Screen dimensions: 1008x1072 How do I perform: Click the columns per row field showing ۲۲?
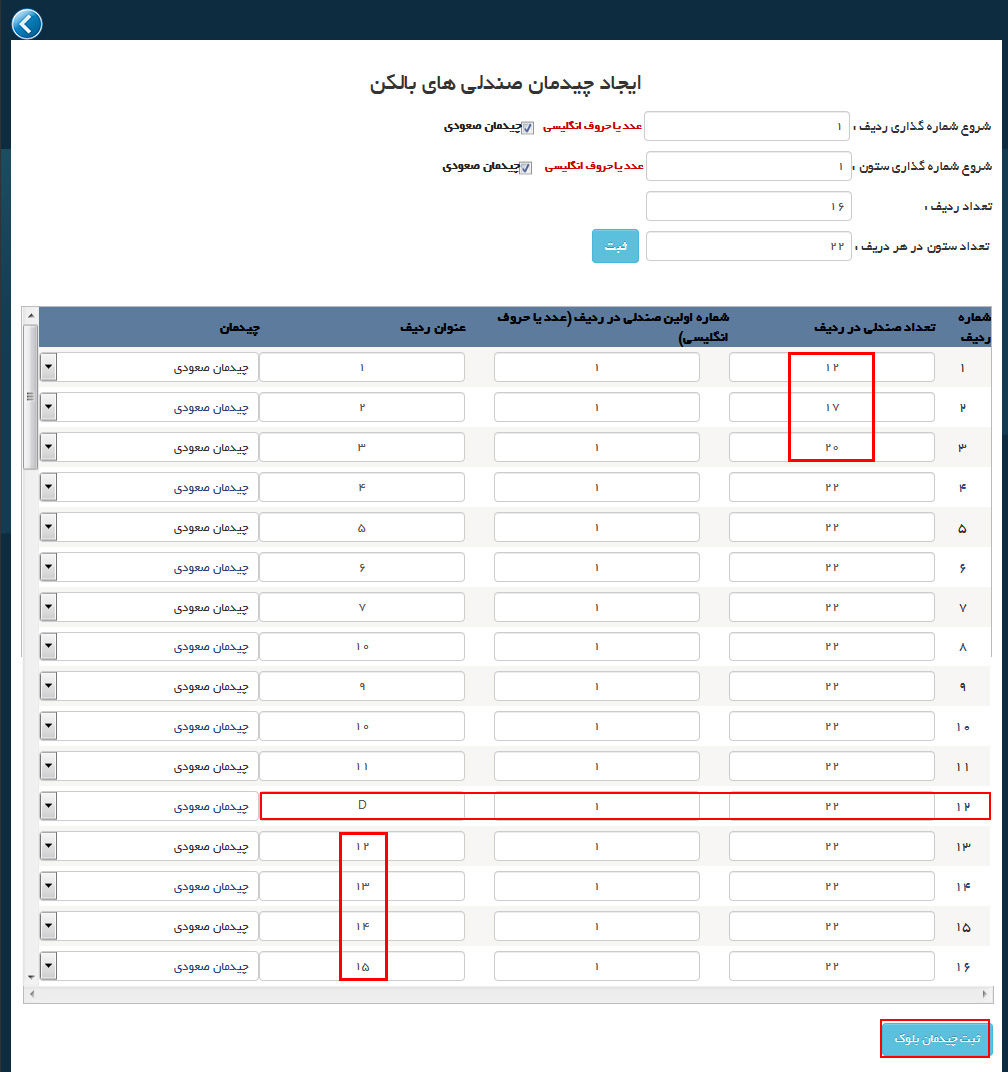748,246
